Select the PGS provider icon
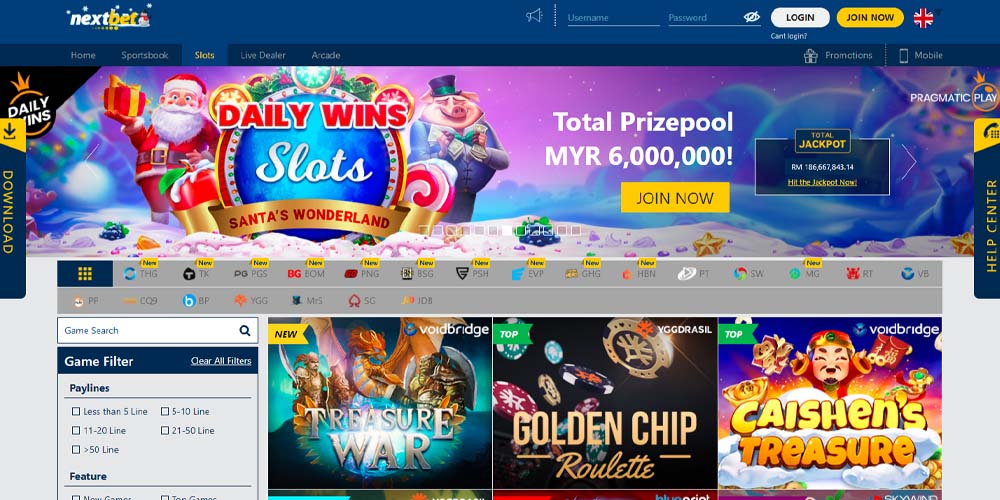The width and height of the screenshot is (1000, 500). (x=251, y=274)
